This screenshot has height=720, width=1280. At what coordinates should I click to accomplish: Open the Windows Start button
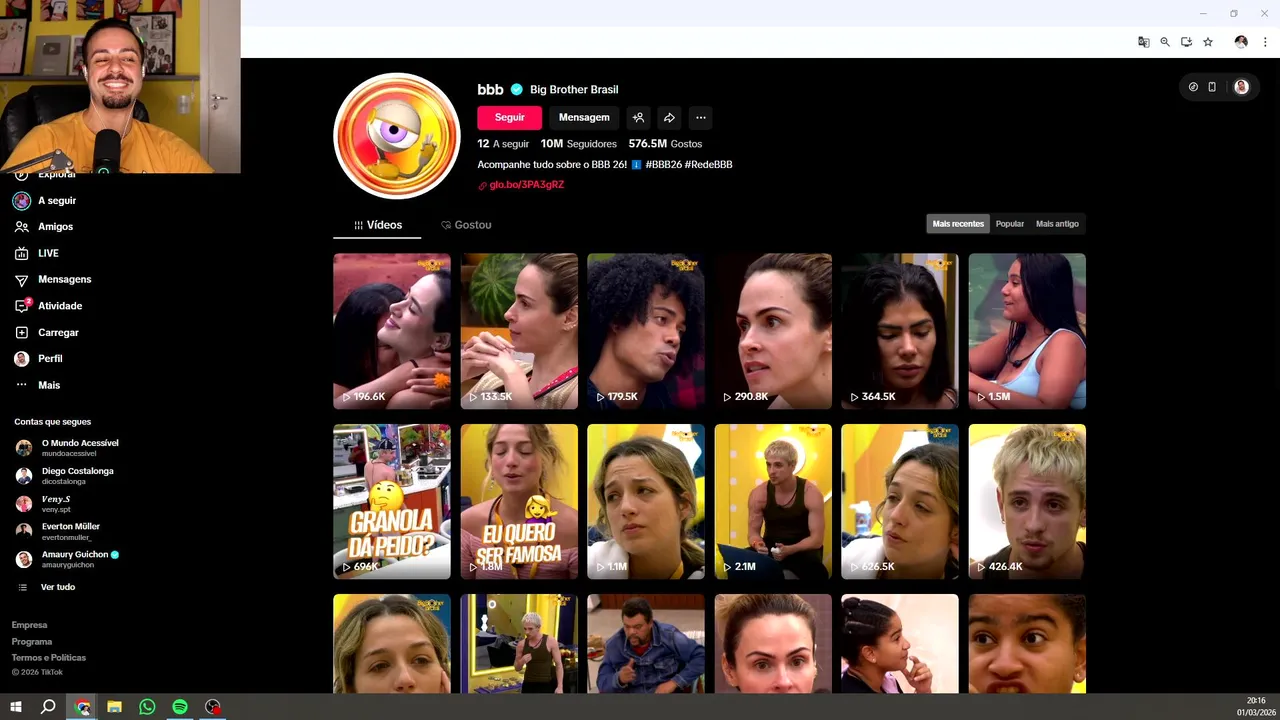[x=16, y=707]
